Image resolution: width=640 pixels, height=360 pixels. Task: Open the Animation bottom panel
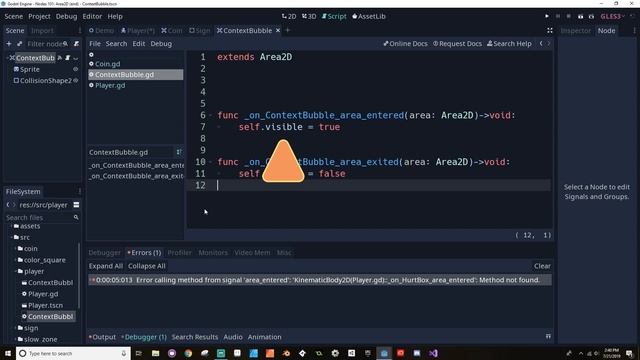[264, 337]
